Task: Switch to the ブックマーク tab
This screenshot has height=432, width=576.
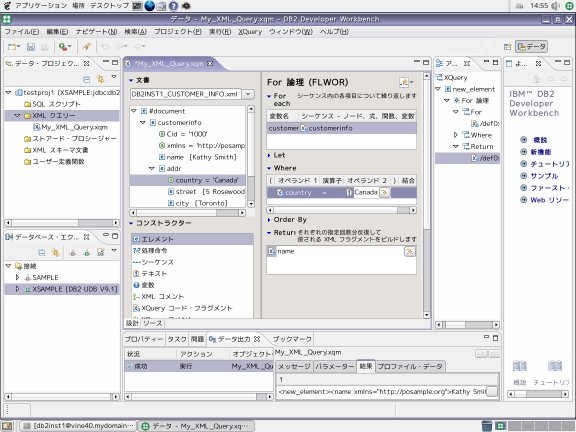Action: pos(292,339)
